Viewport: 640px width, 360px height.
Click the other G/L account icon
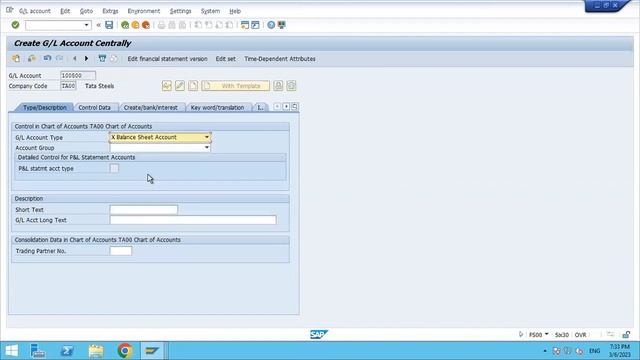(16, 58)
